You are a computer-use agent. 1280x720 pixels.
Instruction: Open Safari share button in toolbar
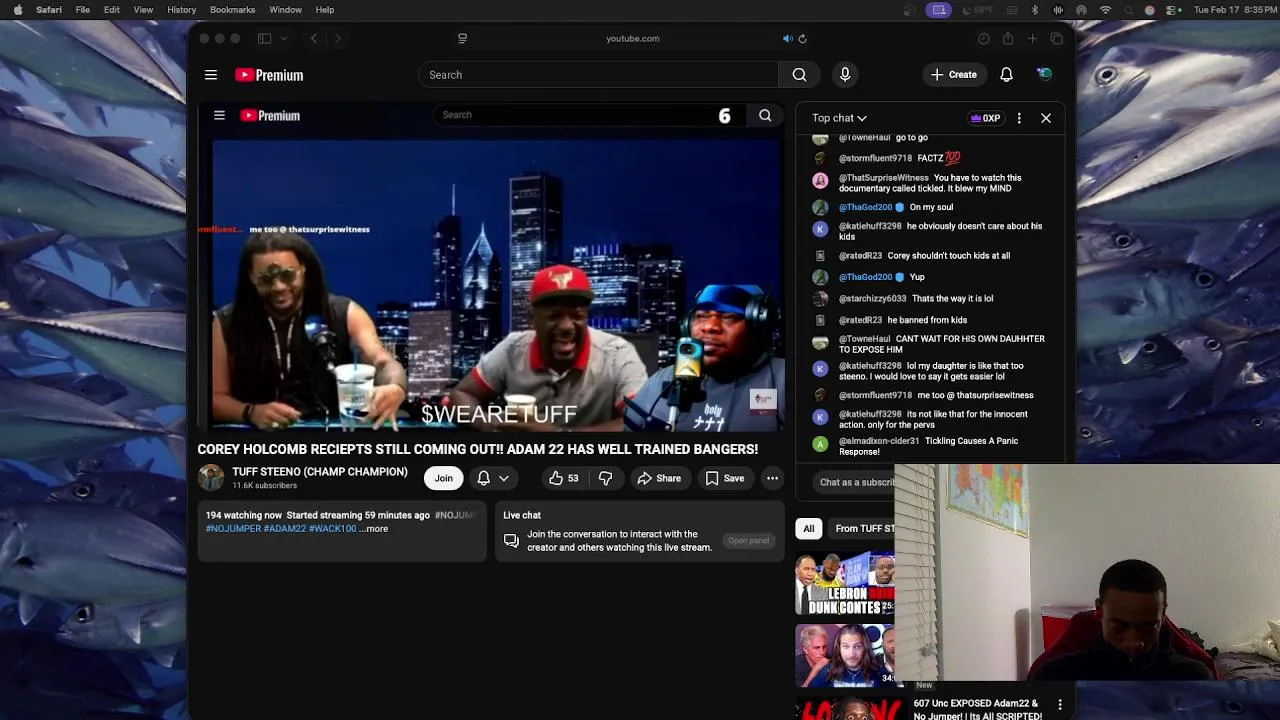pyautogui.click(x=1008, y=39)
